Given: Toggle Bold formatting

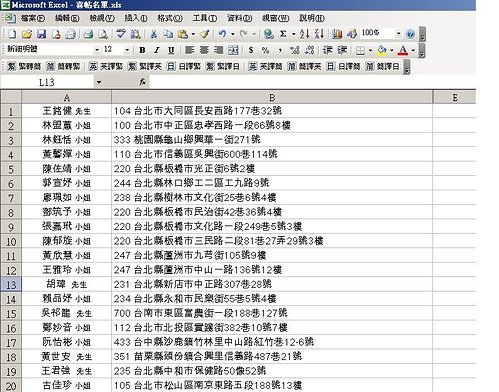Looking at the screenshot, I should click(142, 50).
